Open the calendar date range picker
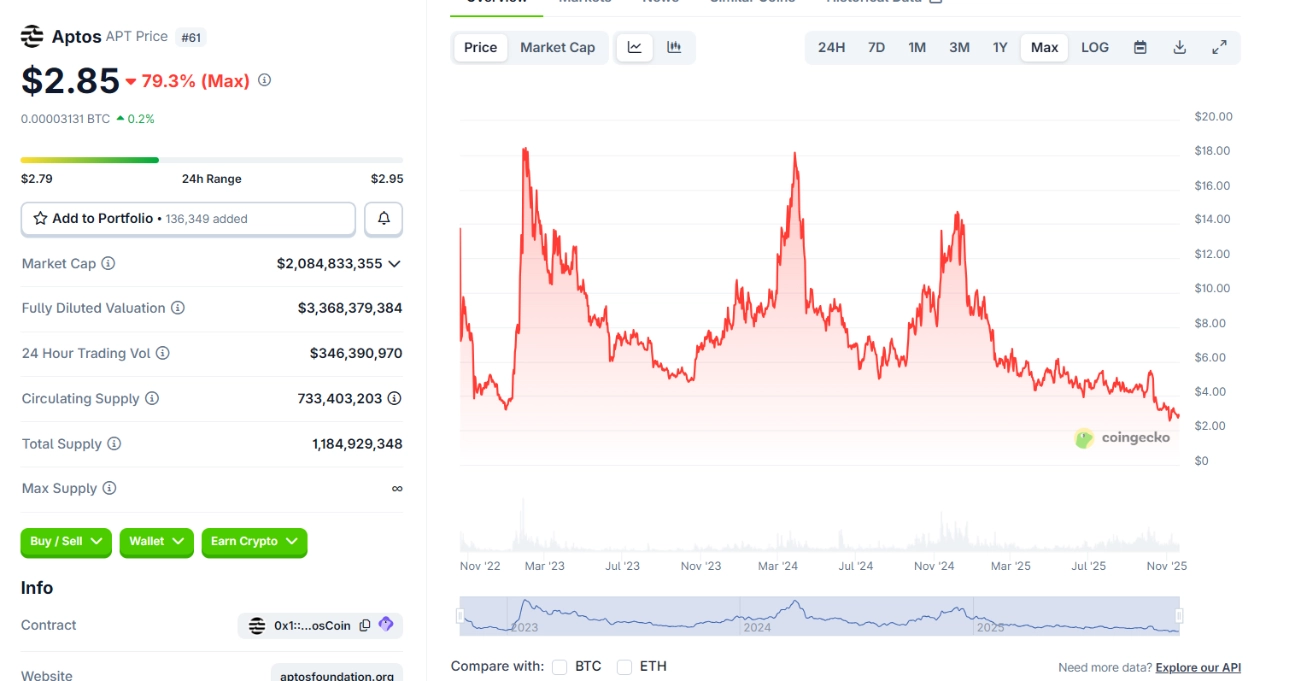The height and width of the screenshot is (681, 1301). [1140, 47]
